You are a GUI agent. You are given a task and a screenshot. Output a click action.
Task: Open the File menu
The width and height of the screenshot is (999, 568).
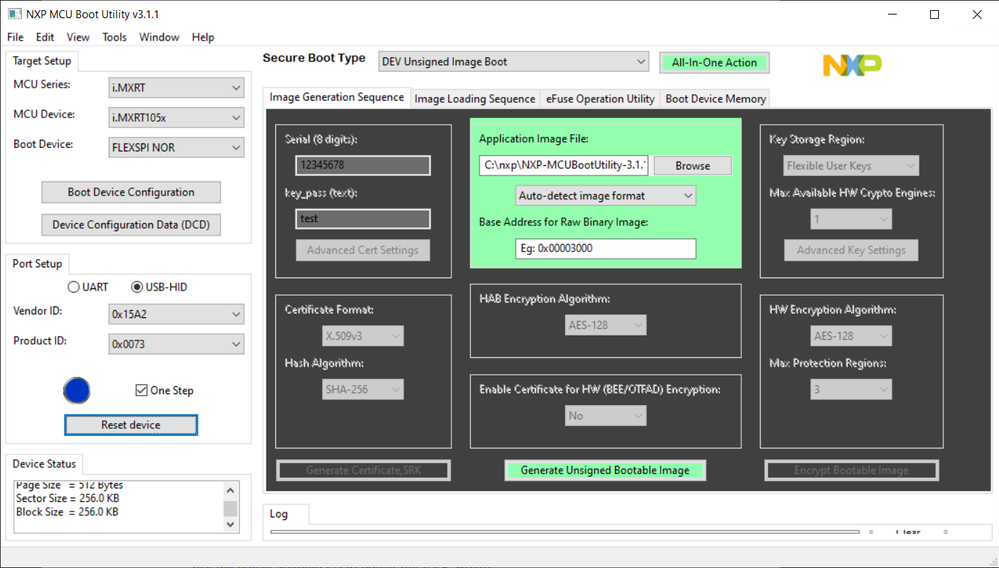click(15, 37)
